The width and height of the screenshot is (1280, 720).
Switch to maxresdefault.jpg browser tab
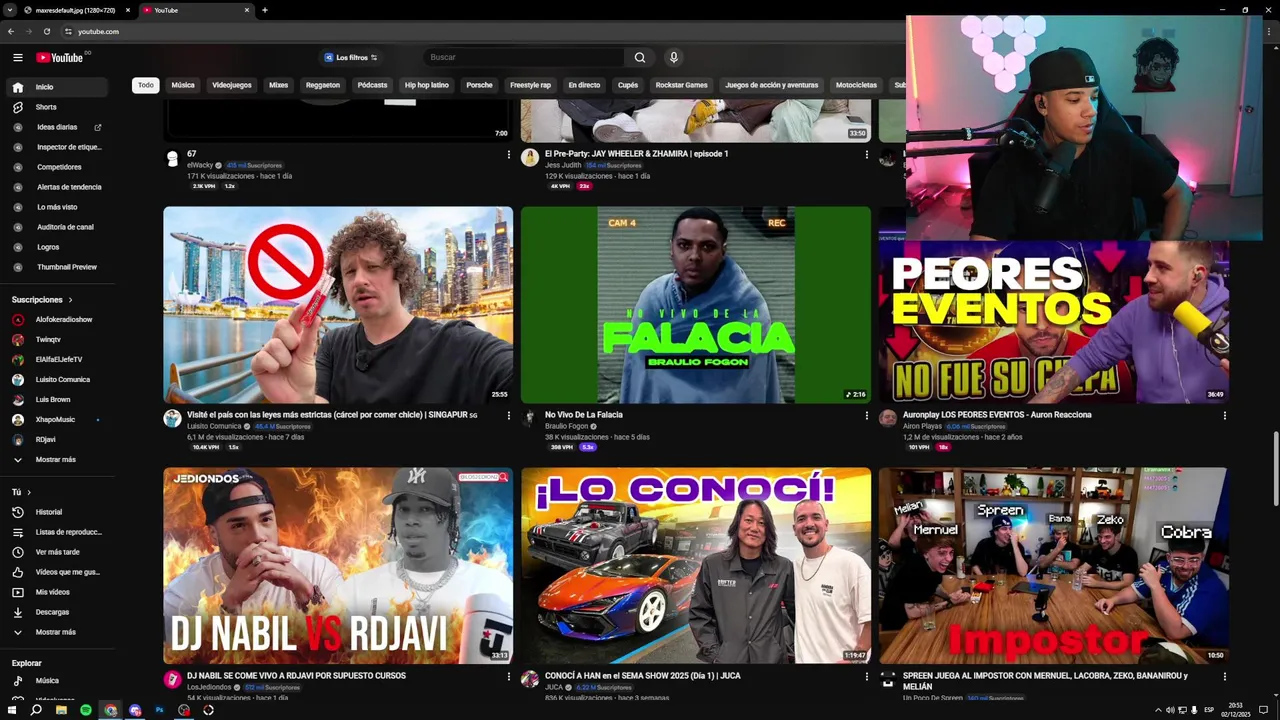pos(77,10)
